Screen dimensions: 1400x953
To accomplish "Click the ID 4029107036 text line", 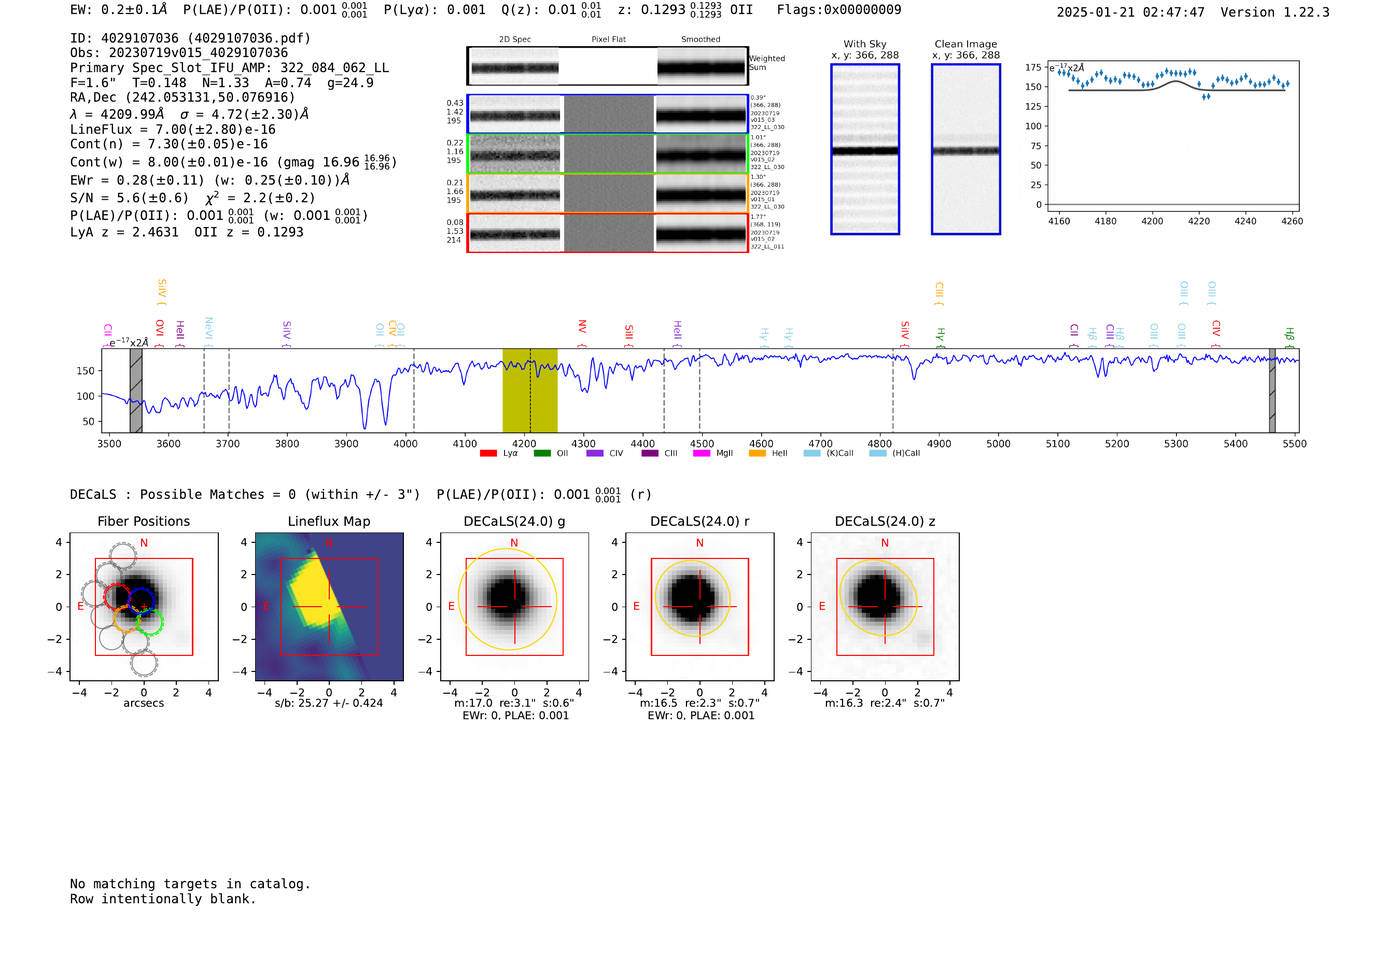I will 190,38.
